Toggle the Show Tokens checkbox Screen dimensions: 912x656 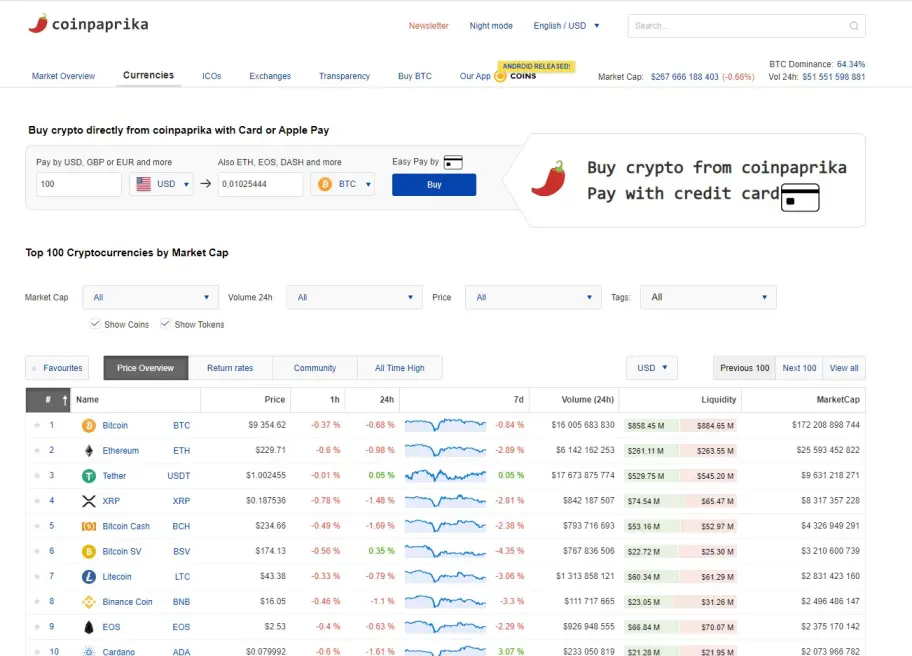pos(165,324)
